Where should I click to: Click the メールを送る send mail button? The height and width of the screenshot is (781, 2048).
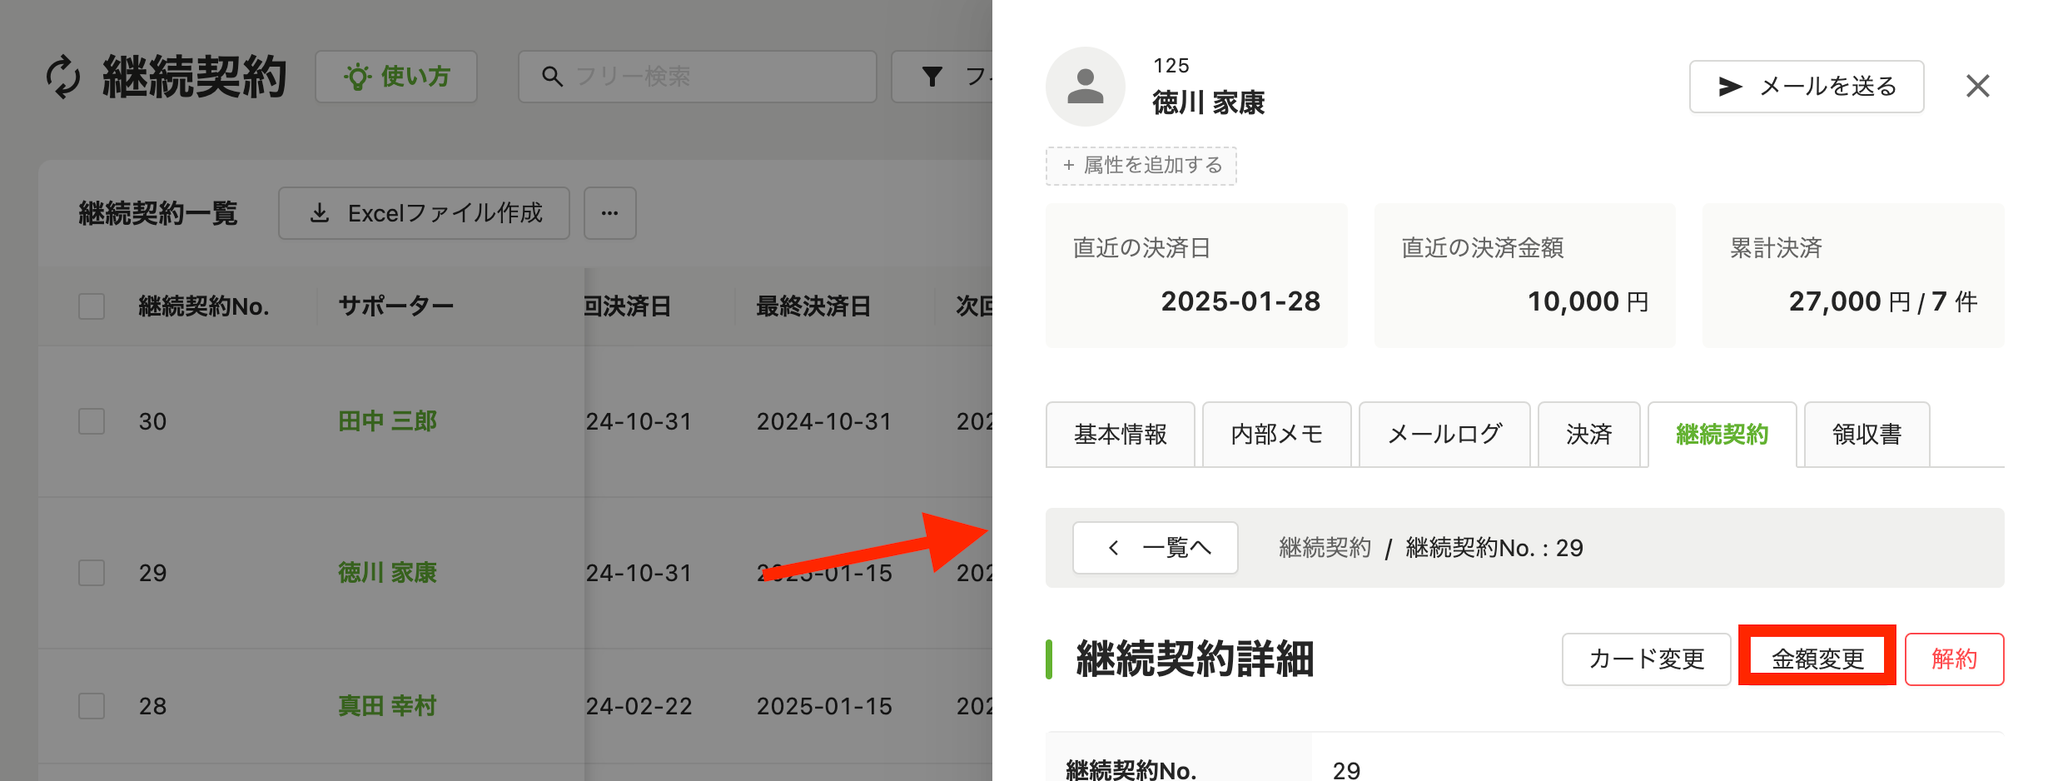(1806, 87)
